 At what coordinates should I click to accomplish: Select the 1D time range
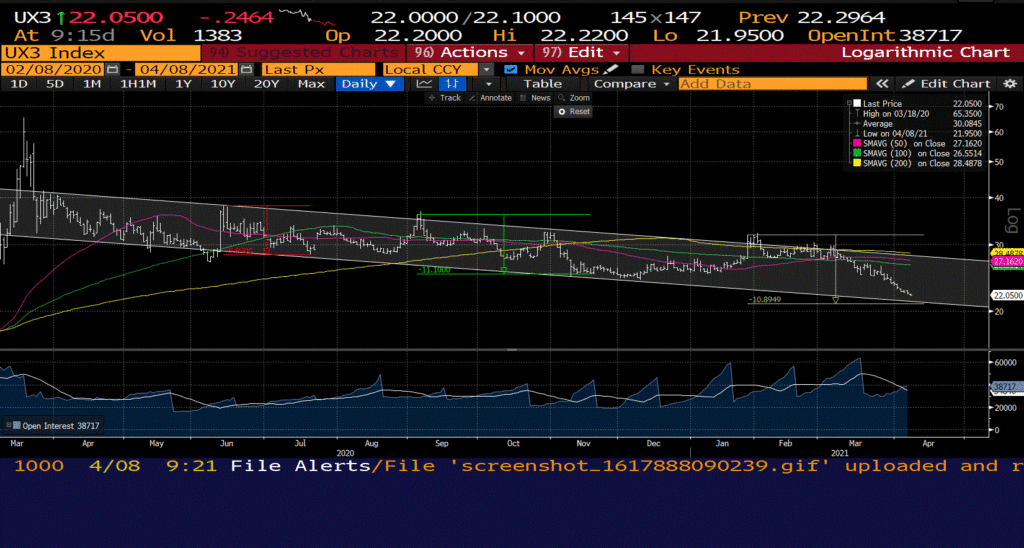[19, 84]
